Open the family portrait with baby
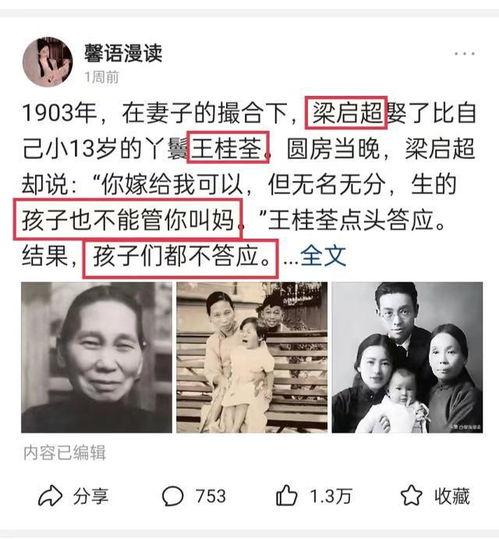 [x=407, y=357]
